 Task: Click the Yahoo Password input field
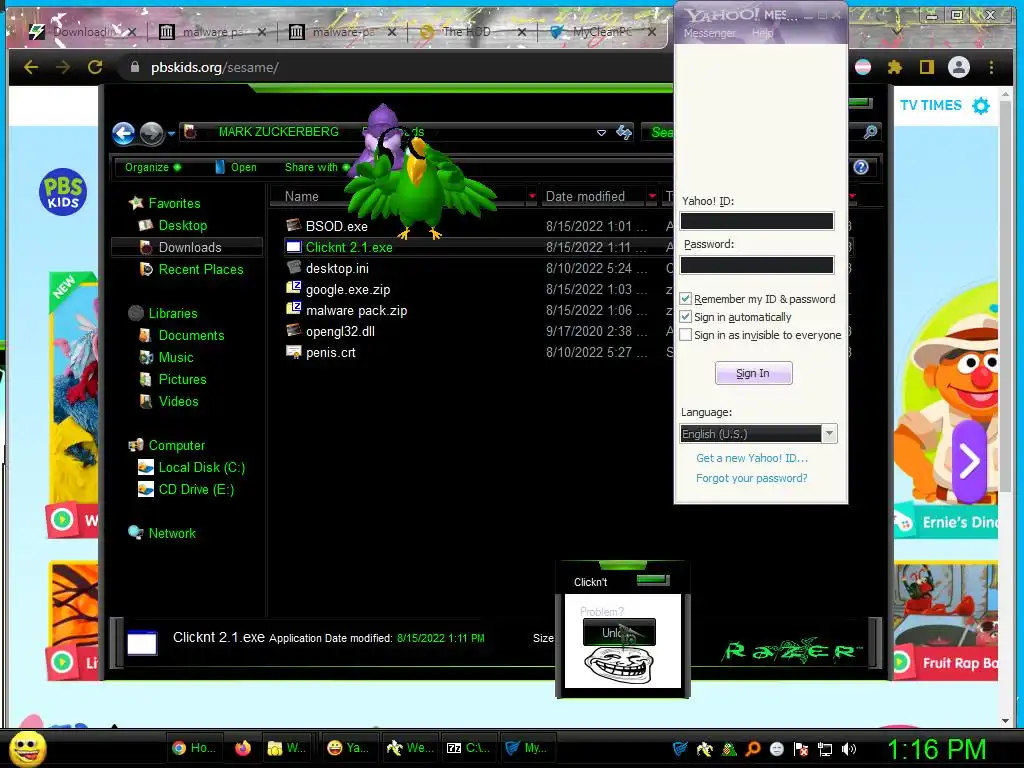pyautogui.click(x=757, y=264)
